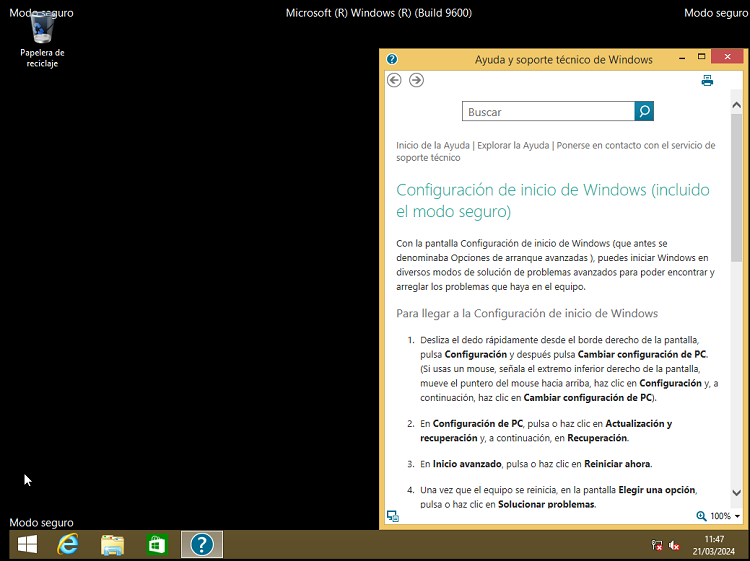Print the current help topic
This screenshot has height=561, width=750.
tap(707, 80)
